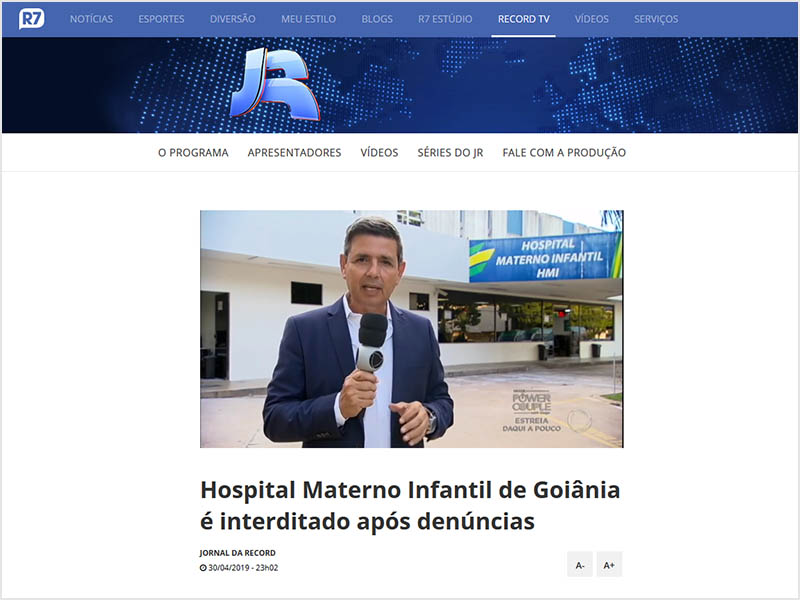
Task: Open Vídeos in the top navigation bar
Action: pos(591,19)
